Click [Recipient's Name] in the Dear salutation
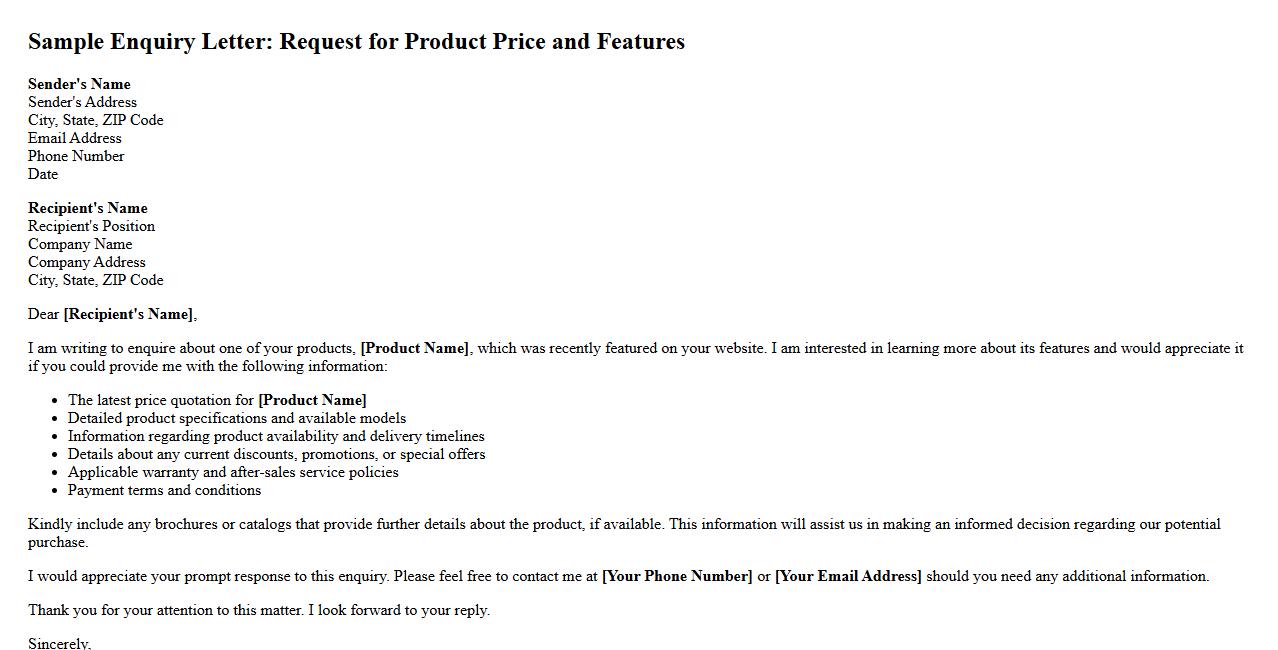1278x650 pixels. (x=128, y=314)
